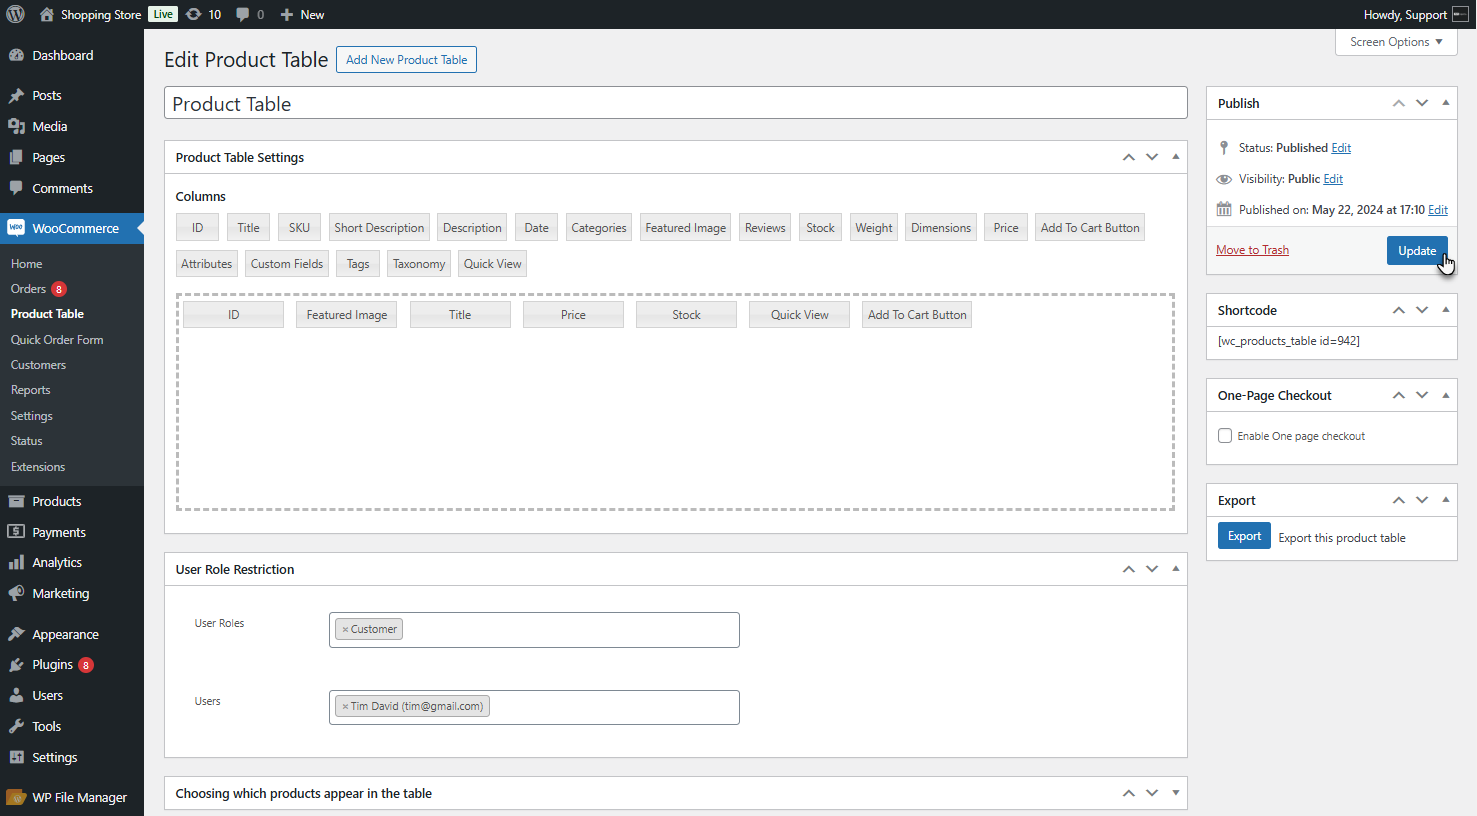Open the Screen Options dropdown
Image resolution: width=1477 pixels, height=816 pixels.
[1395, 42]
